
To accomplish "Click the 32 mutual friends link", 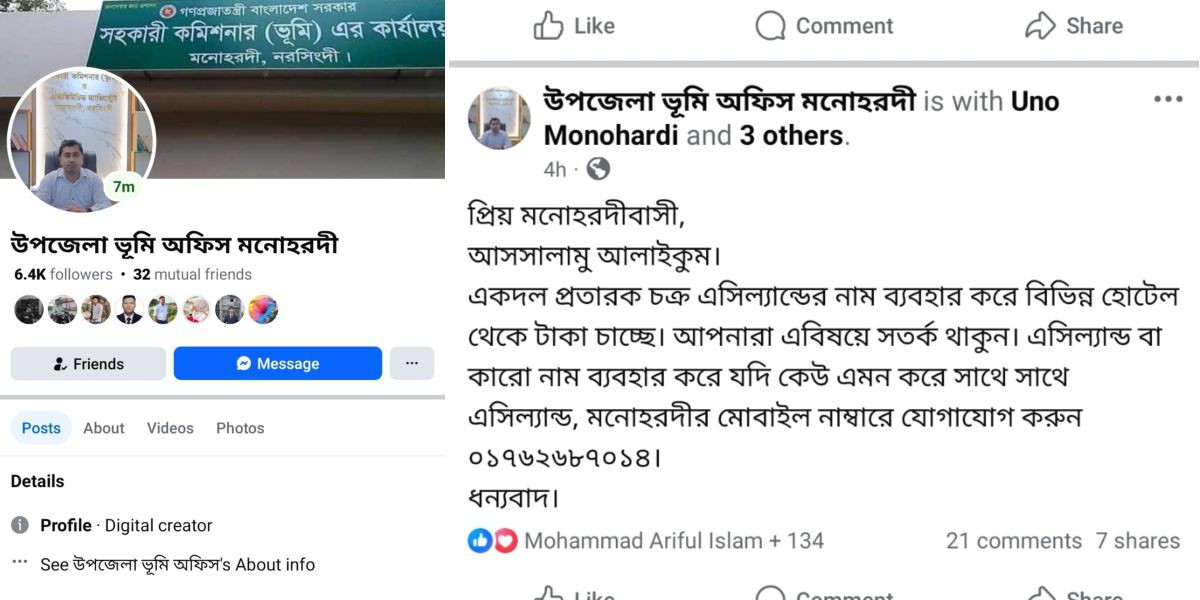I will point(192,274).
